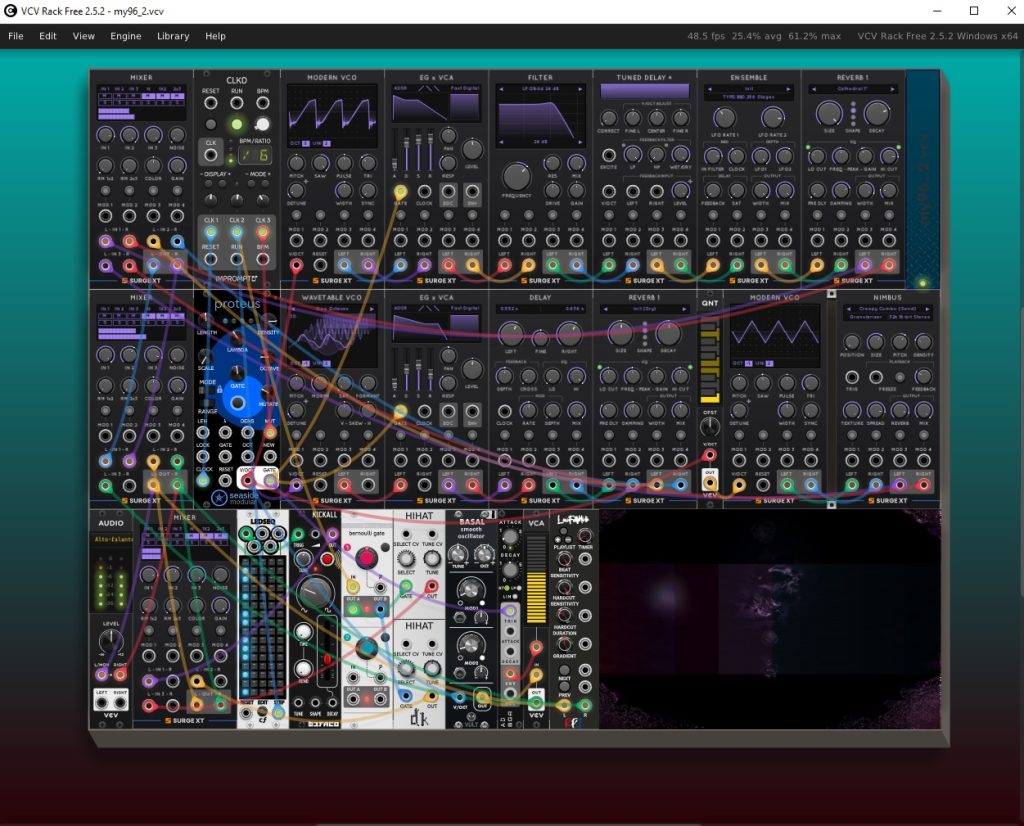Viewport: 1024px width, 826px height.
Task: Click the LFO RATE 1 knob on Ensemble
Action: [x=724, y=118]
